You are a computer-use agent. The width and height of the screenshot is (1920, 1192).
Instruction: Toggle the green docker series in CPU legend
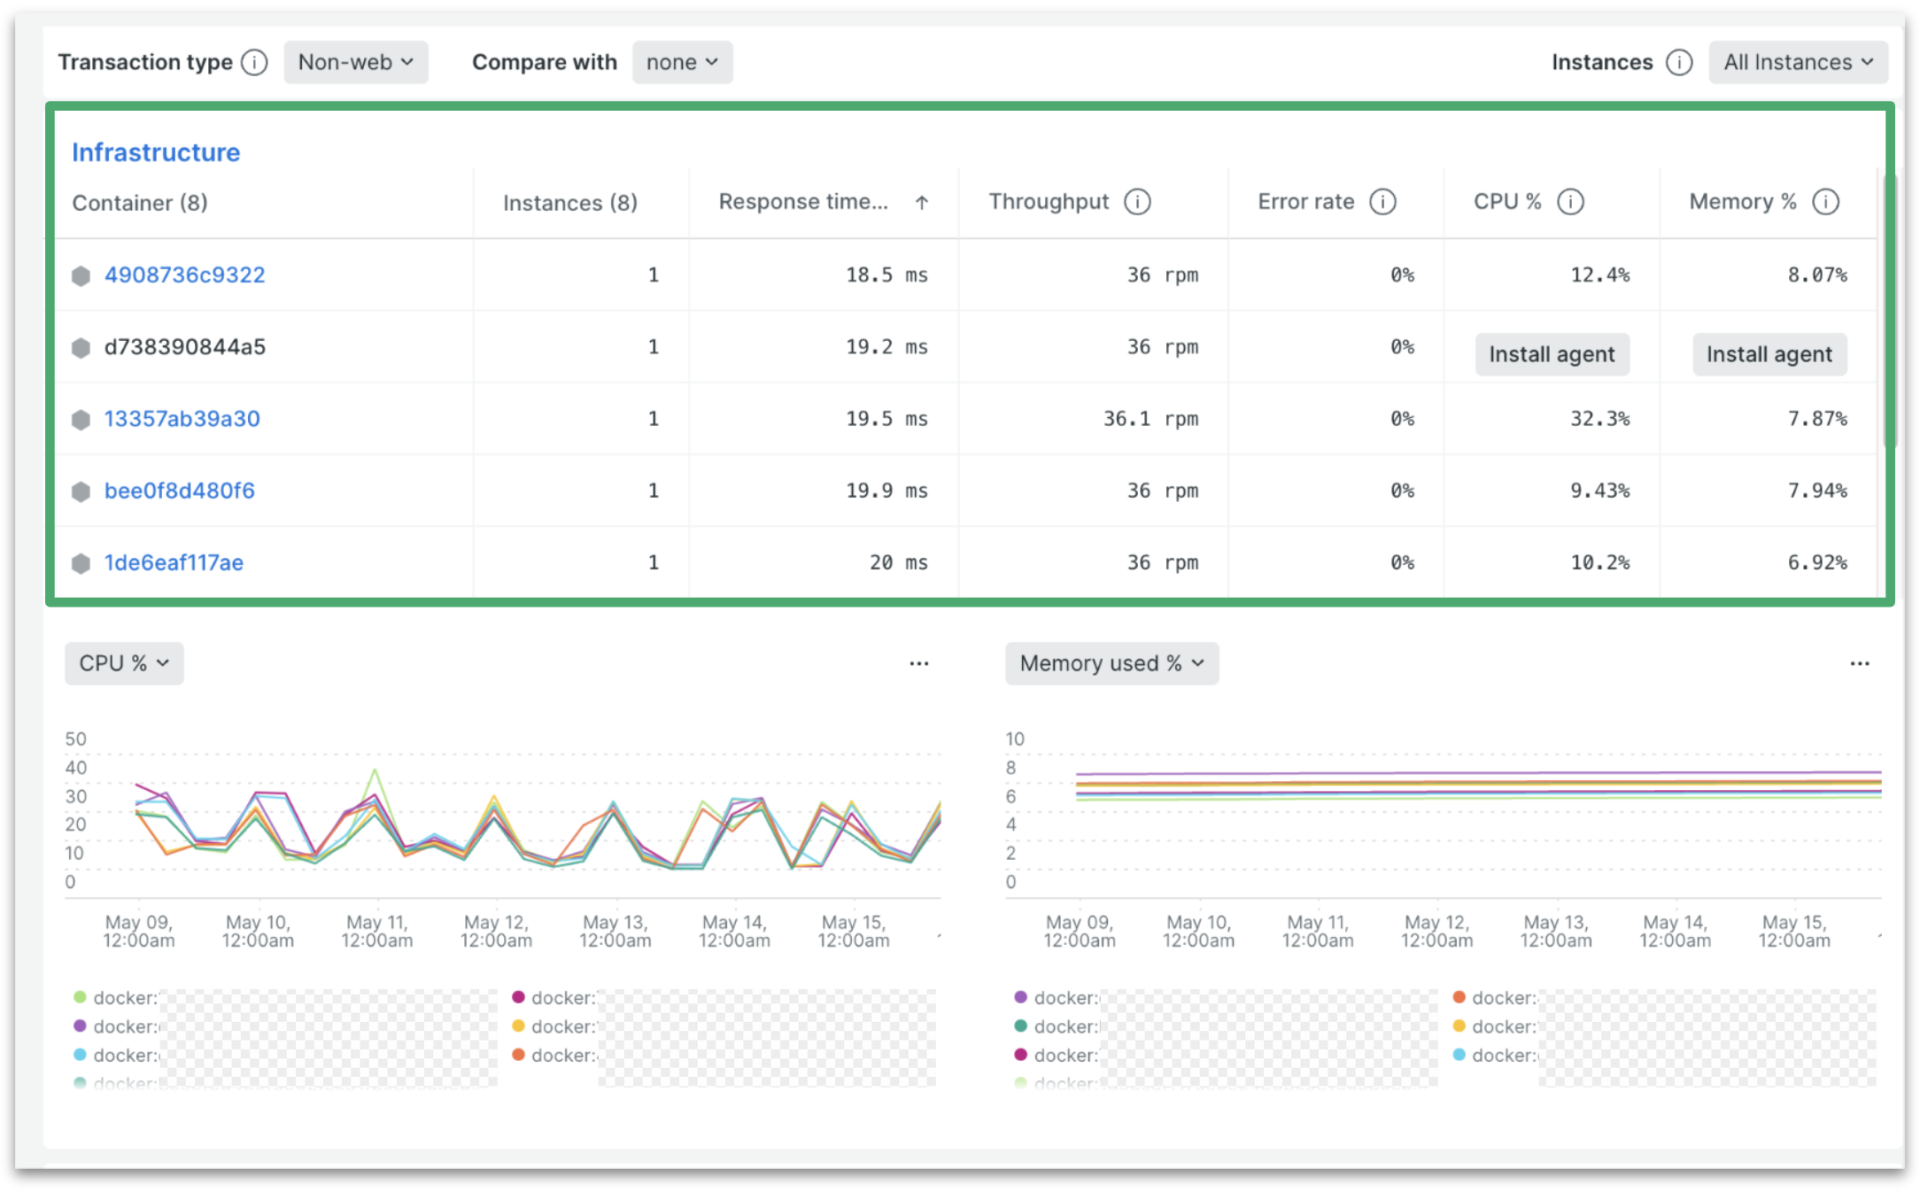(x=77, y=997)
